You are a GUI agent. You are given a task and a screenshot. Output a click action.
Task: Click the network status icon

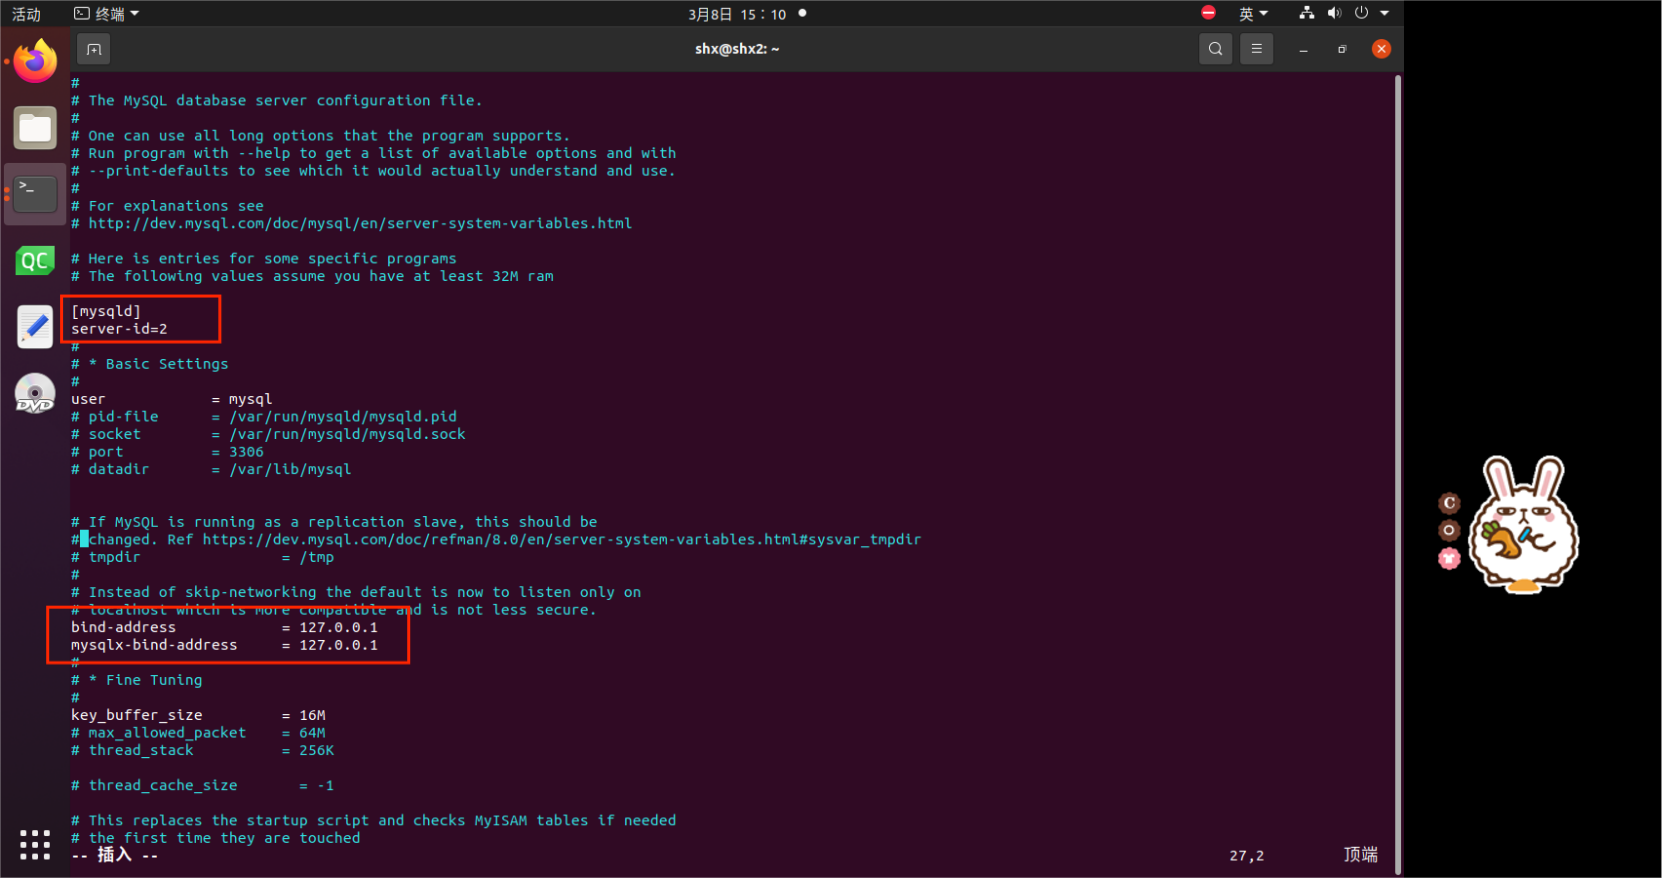coord(1306,14)
